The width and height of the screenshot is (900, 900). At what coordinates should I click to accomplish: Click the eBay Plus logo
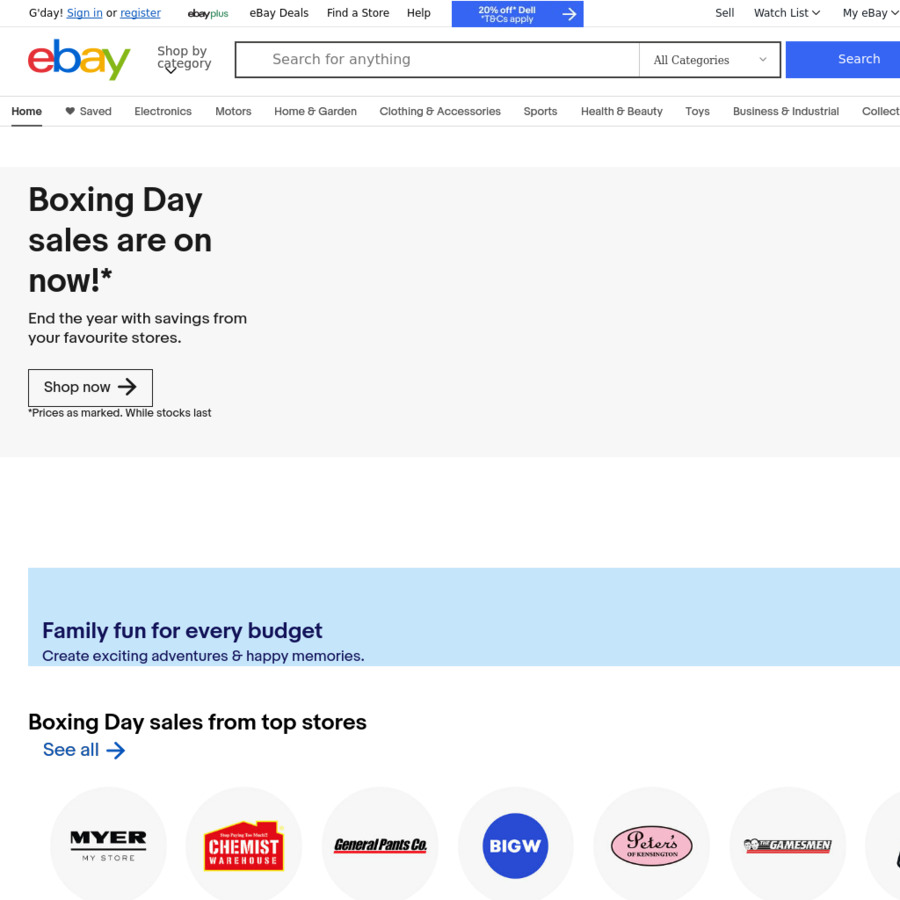(207, 13)
